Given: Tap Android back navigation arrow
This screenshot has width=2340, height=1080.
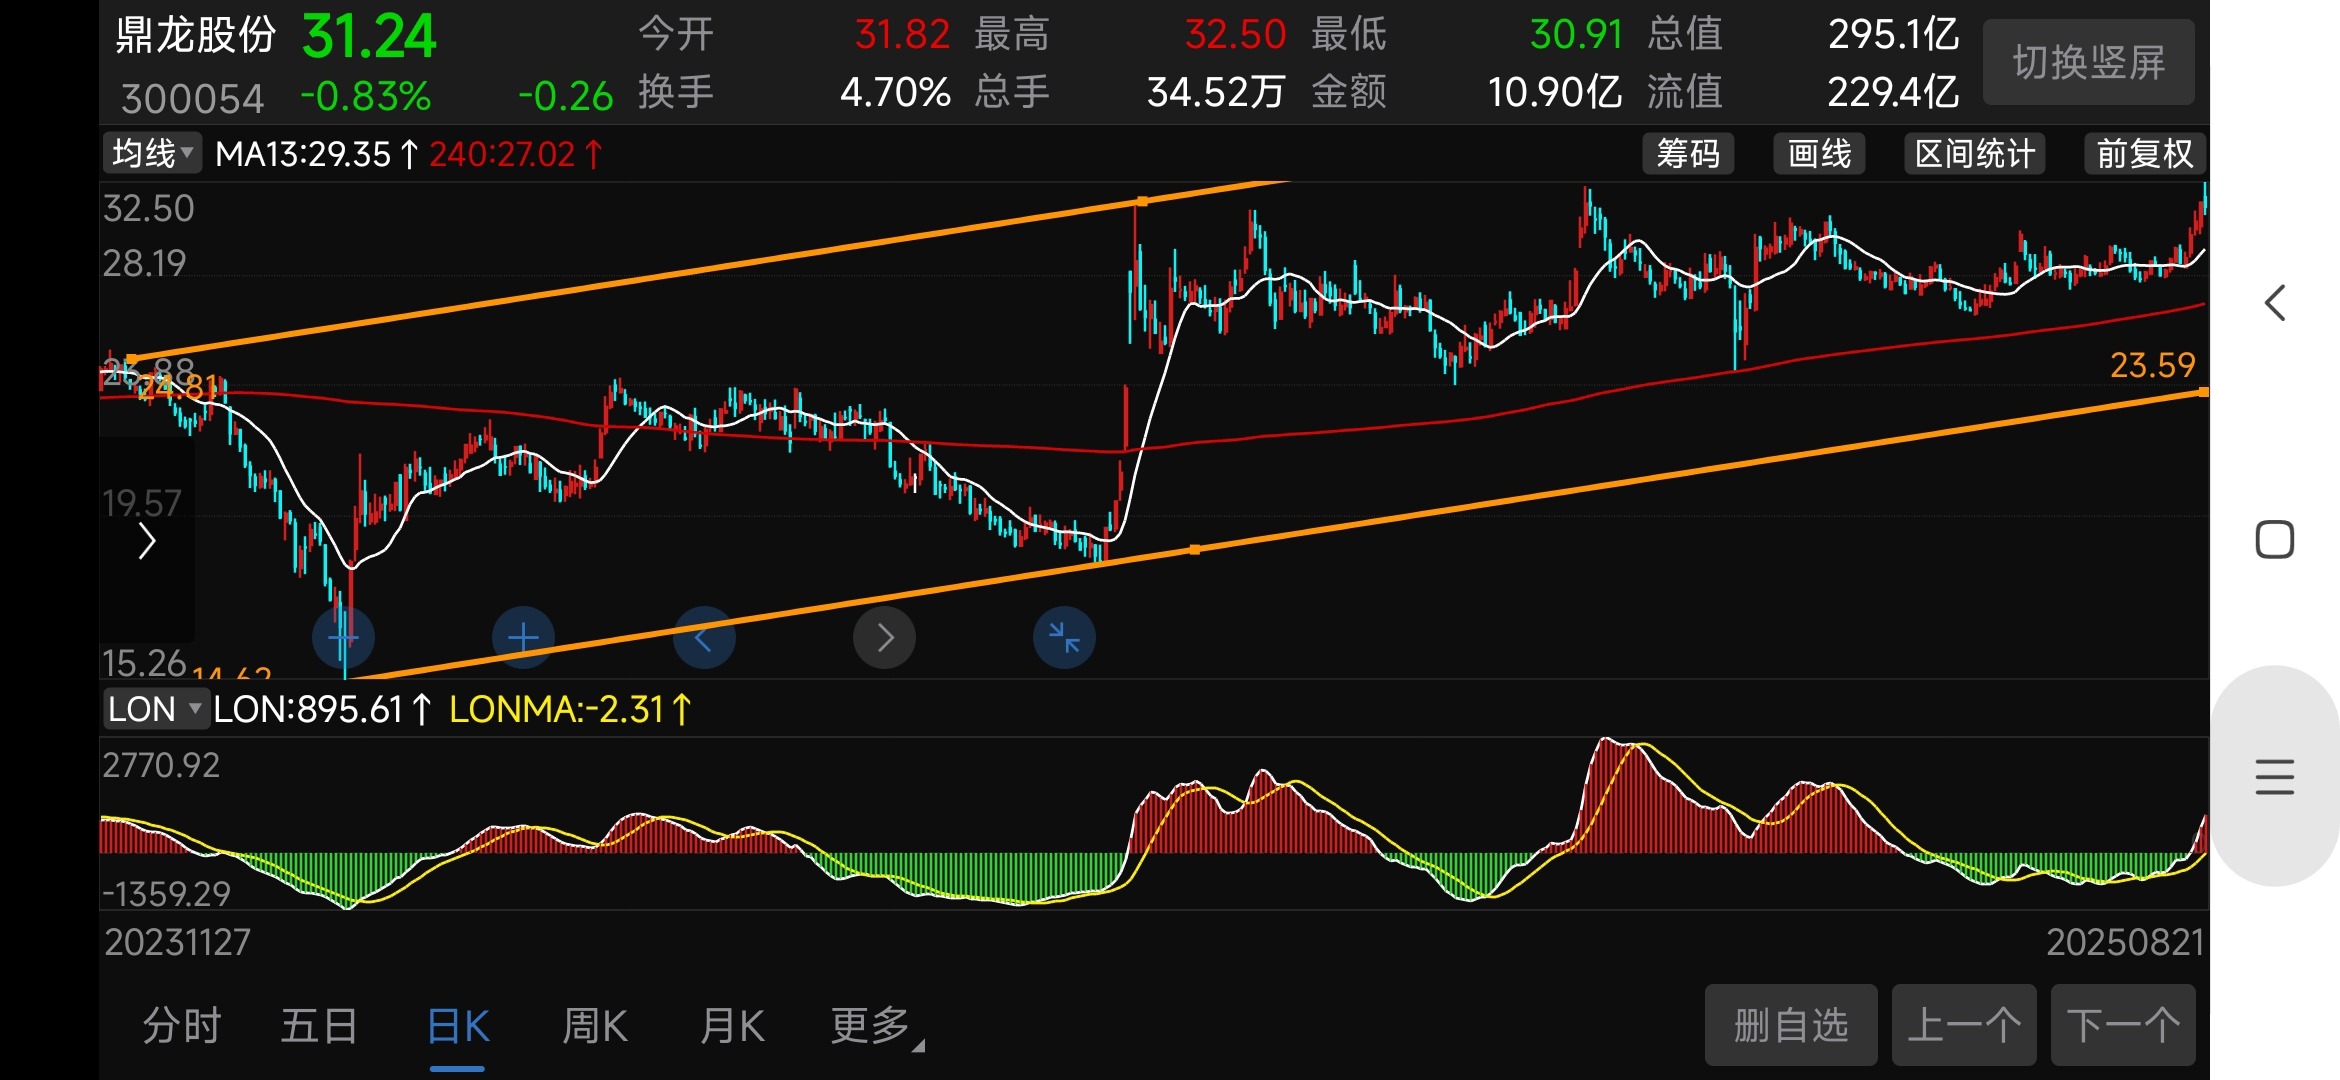Looking at the screenshot, I should point(2275,303).
